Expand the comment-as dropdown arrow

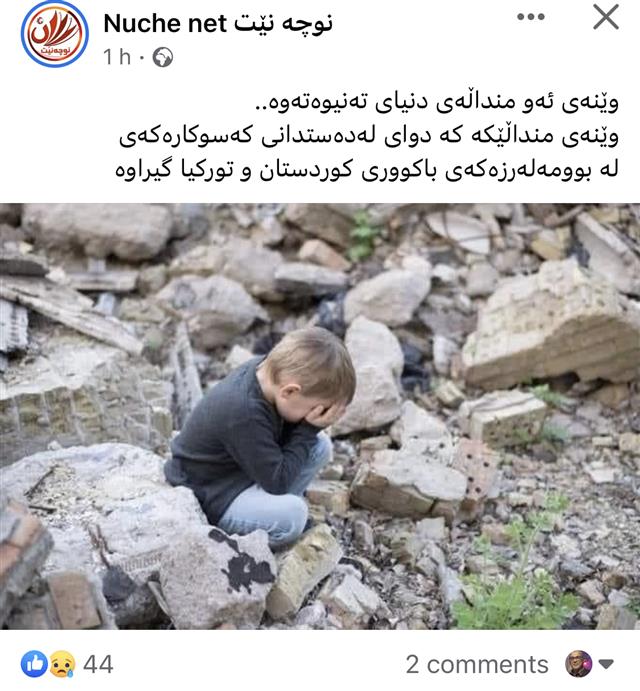click(607, 664)
